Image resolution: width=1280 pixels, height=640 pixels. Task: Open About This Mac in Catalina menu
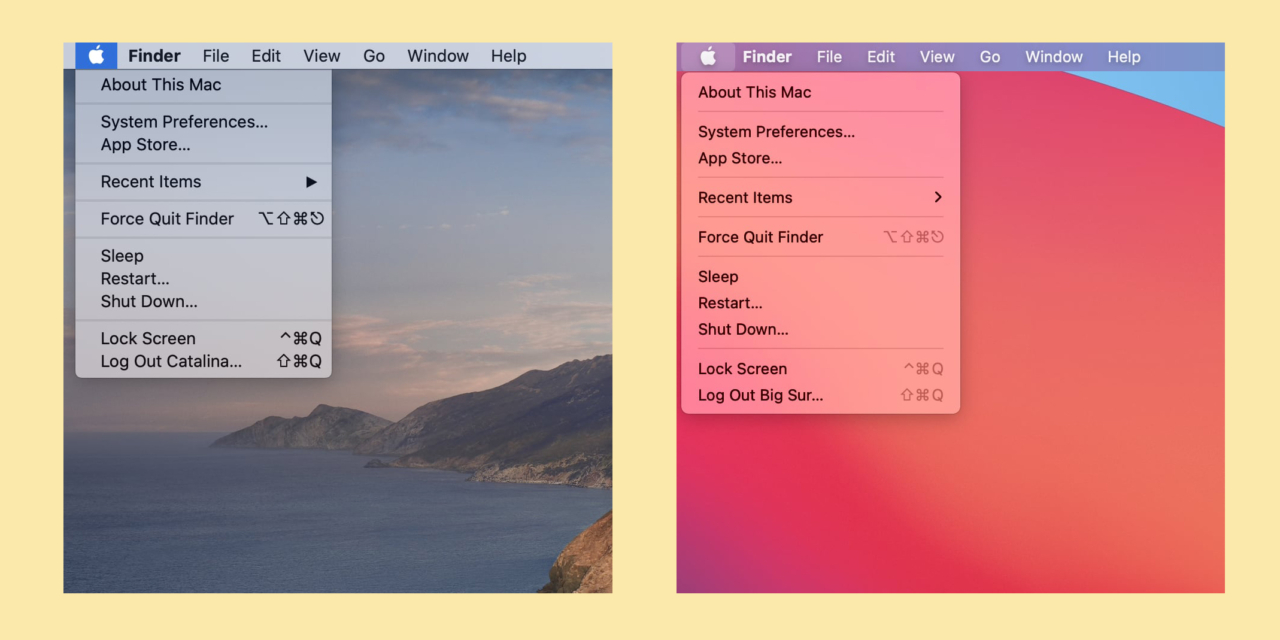161,85
